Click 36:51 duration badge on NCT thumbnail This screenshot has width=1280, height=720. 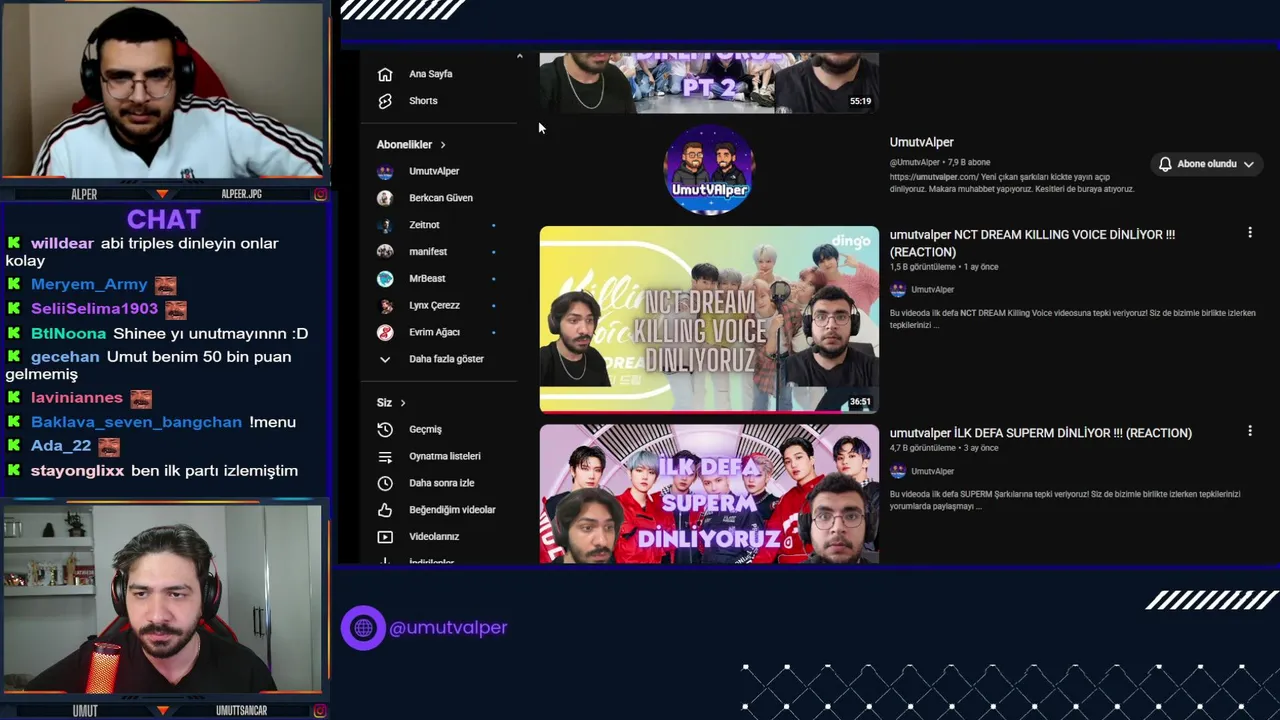click(860, 402)
